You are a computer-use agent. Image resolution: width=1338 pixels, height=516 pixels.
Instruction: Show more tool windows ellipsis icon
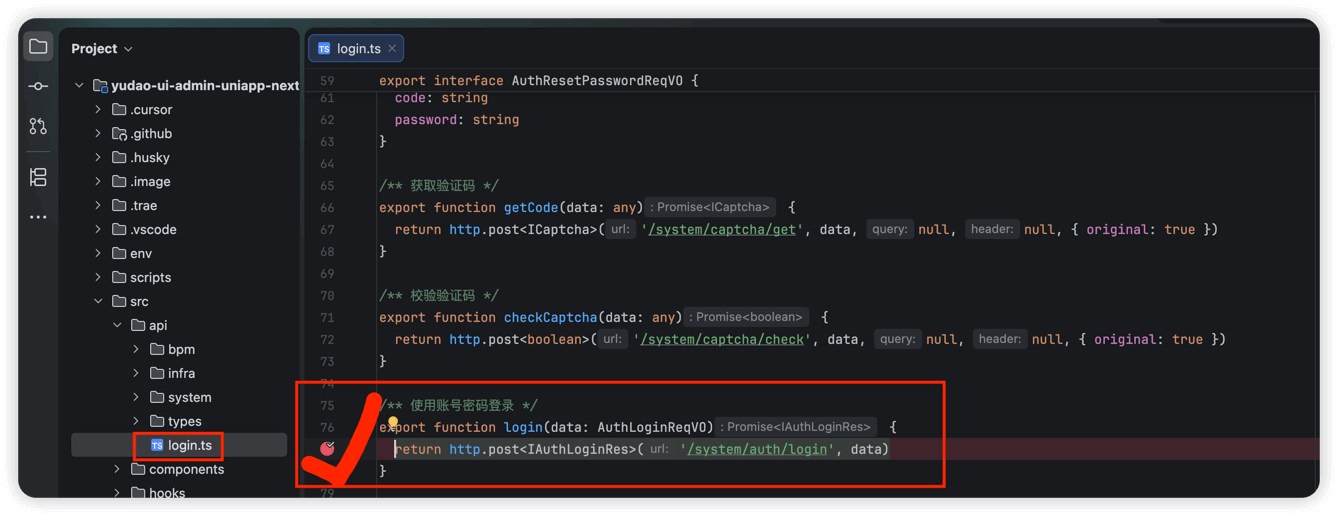38,217
